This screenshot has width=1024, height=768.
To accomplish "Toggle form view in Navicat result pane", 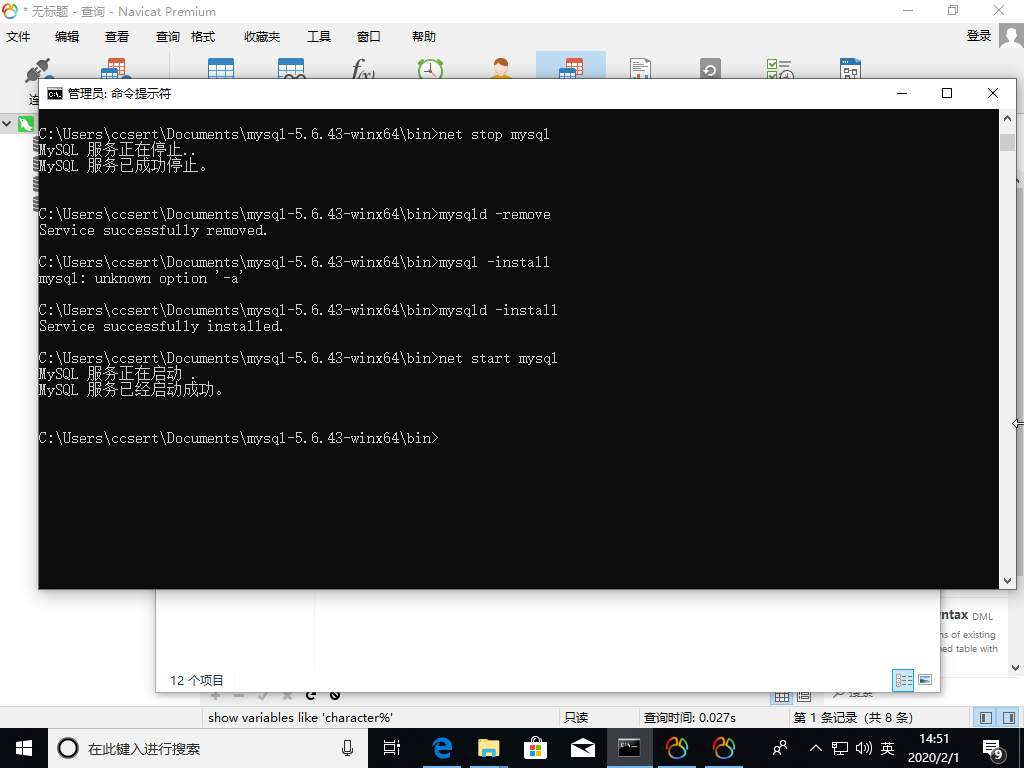I will click(x=804, y=697).
